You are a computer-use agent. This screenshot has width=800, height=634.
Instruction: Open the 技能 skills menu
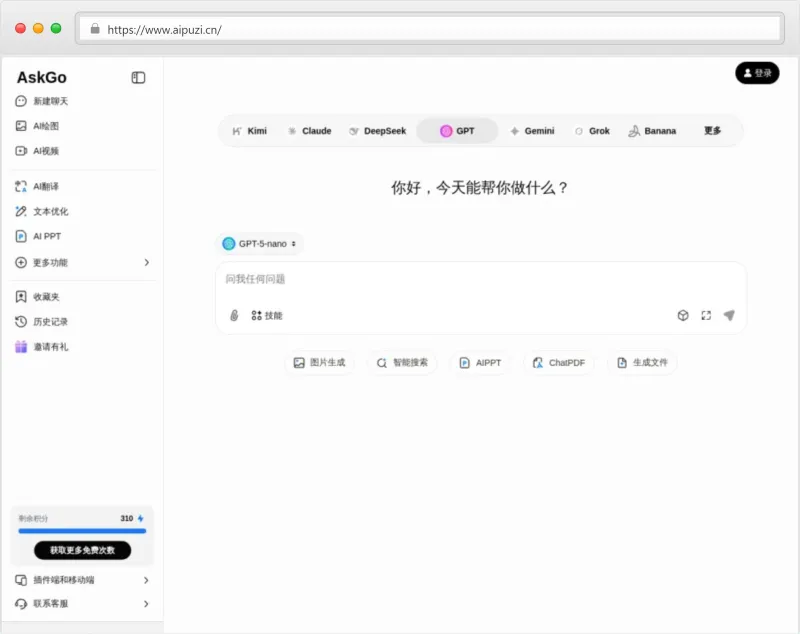[x=267, y=316]
